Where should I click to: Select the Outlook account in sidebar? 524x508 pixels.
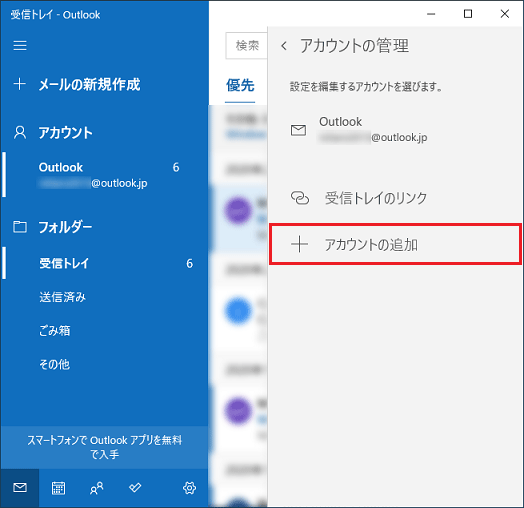click(105, 175)
